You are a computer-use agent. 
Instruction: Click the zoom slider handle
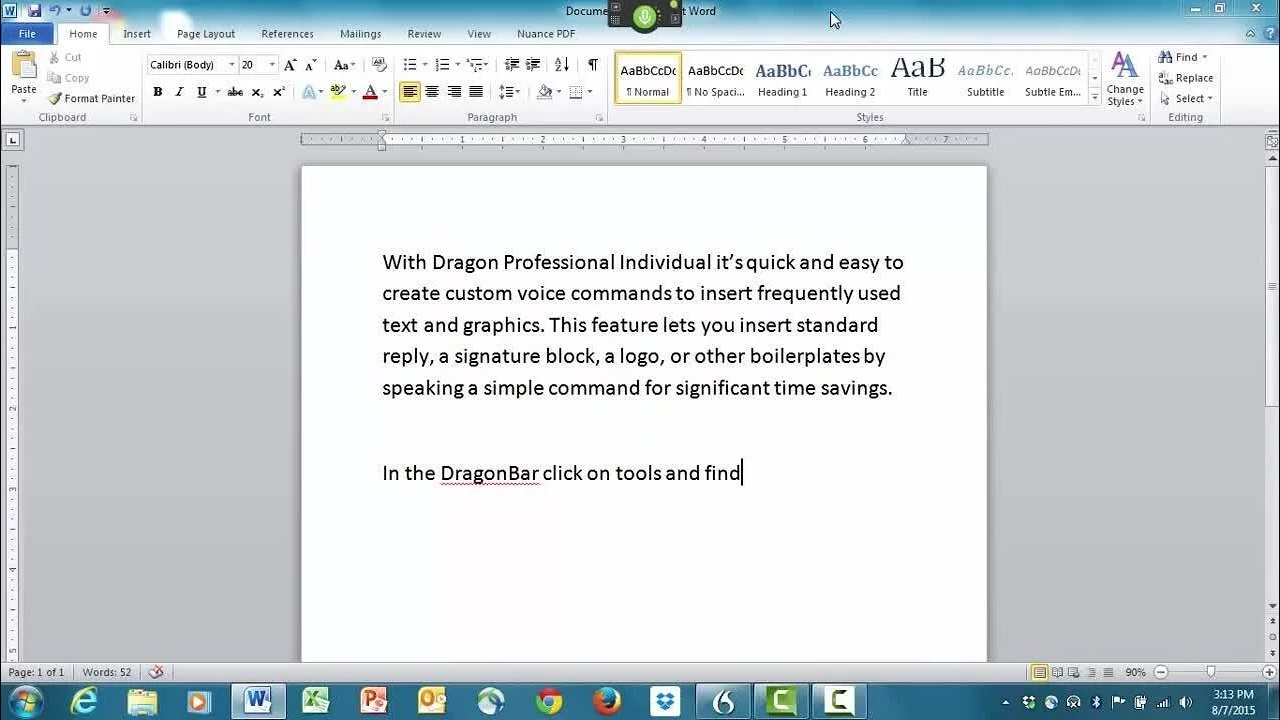[x=1211, y=673]
